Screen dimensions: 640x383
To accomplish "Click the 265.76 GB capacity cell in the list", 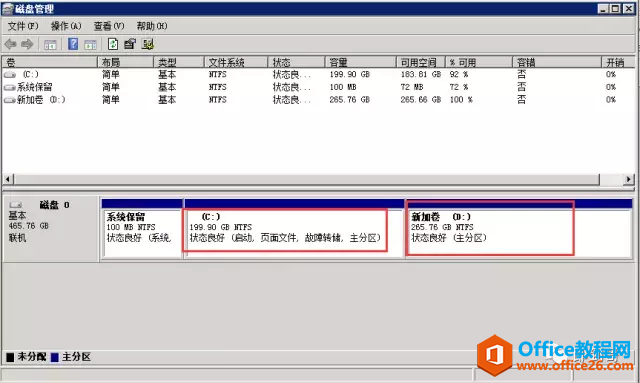I will point(349,100).
